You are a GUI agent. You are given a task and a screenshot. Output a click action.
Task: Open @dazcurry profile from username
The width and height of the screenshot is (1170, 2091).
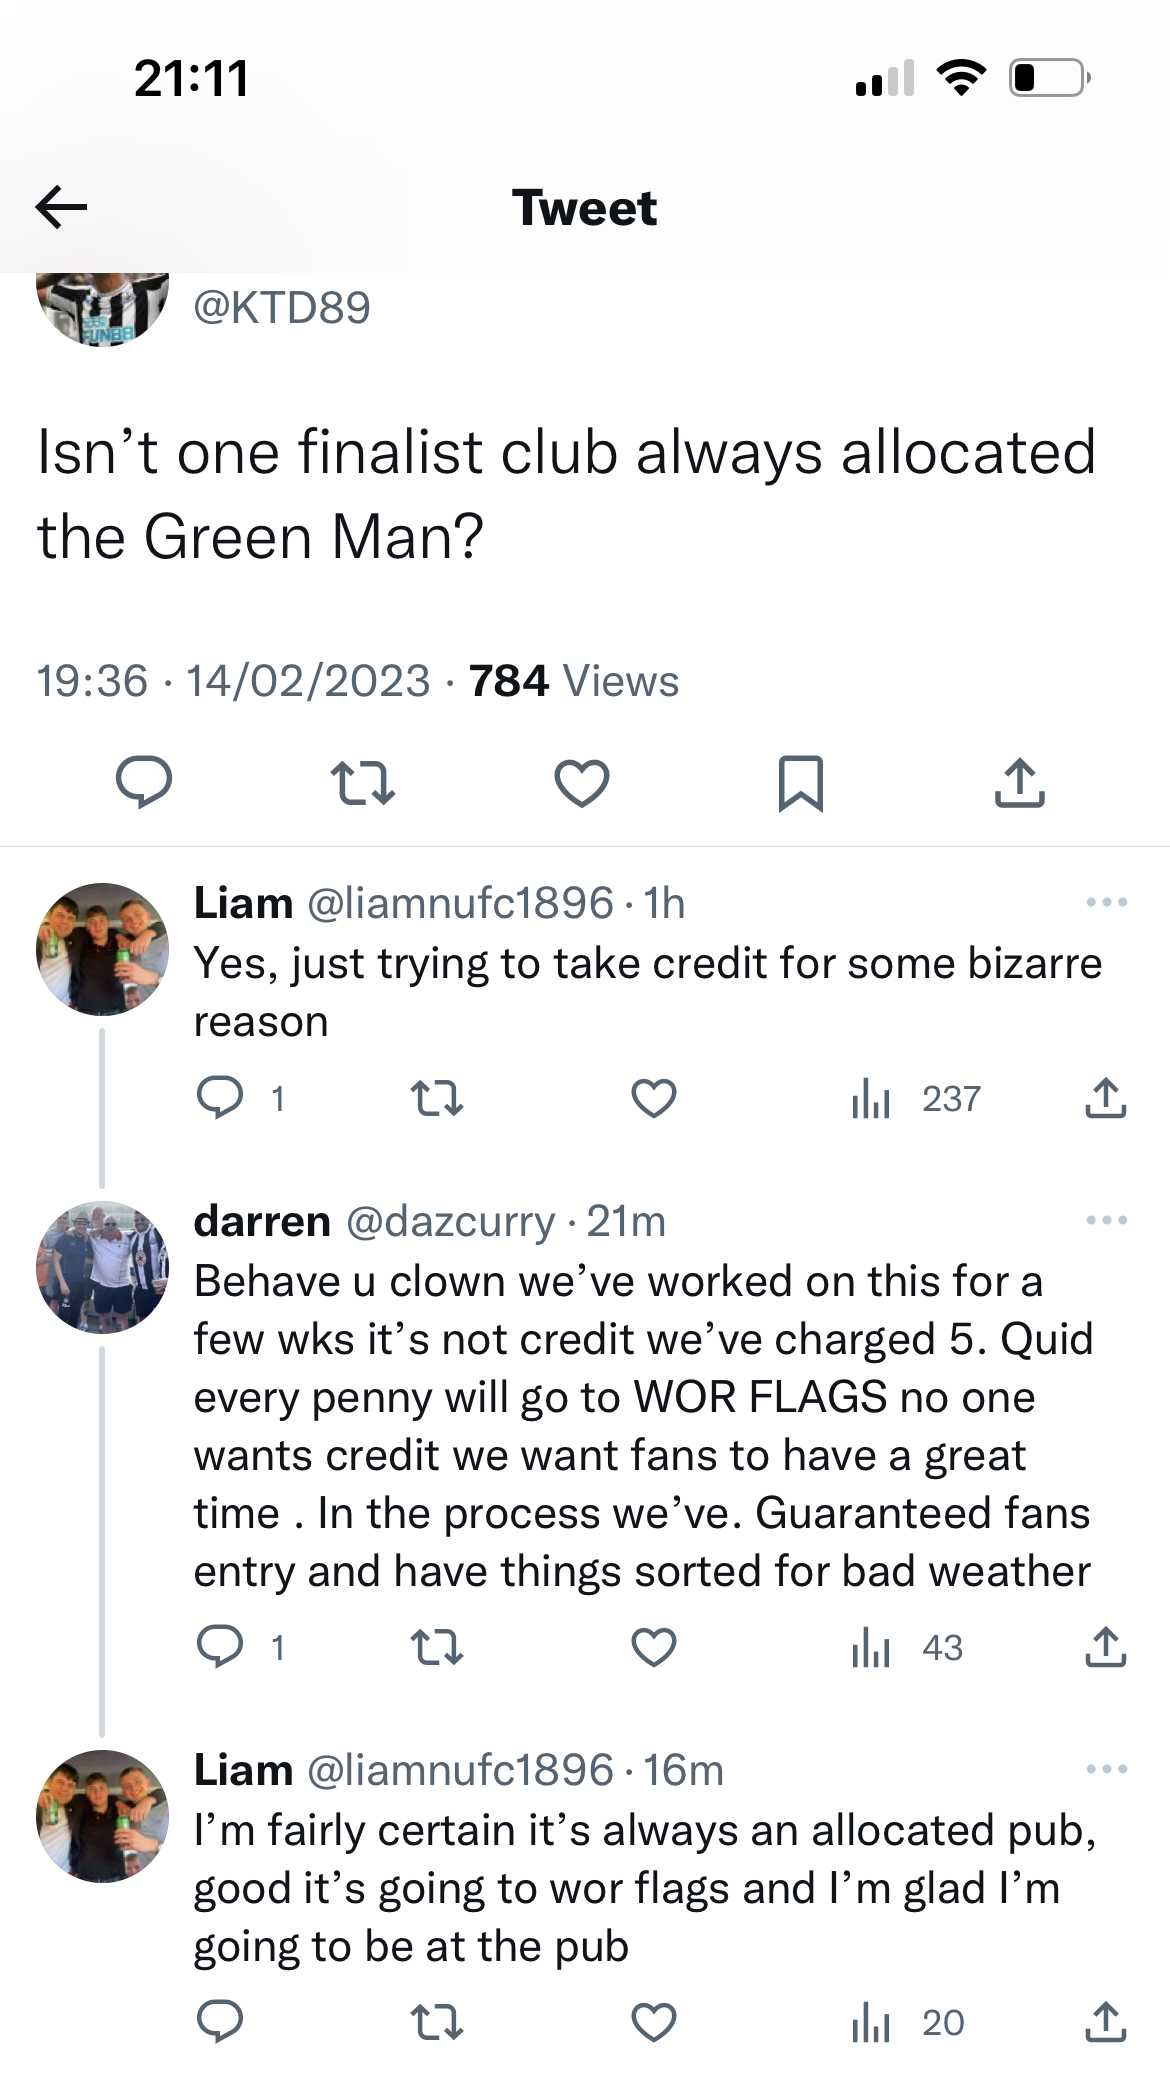tap(450, 1221)
